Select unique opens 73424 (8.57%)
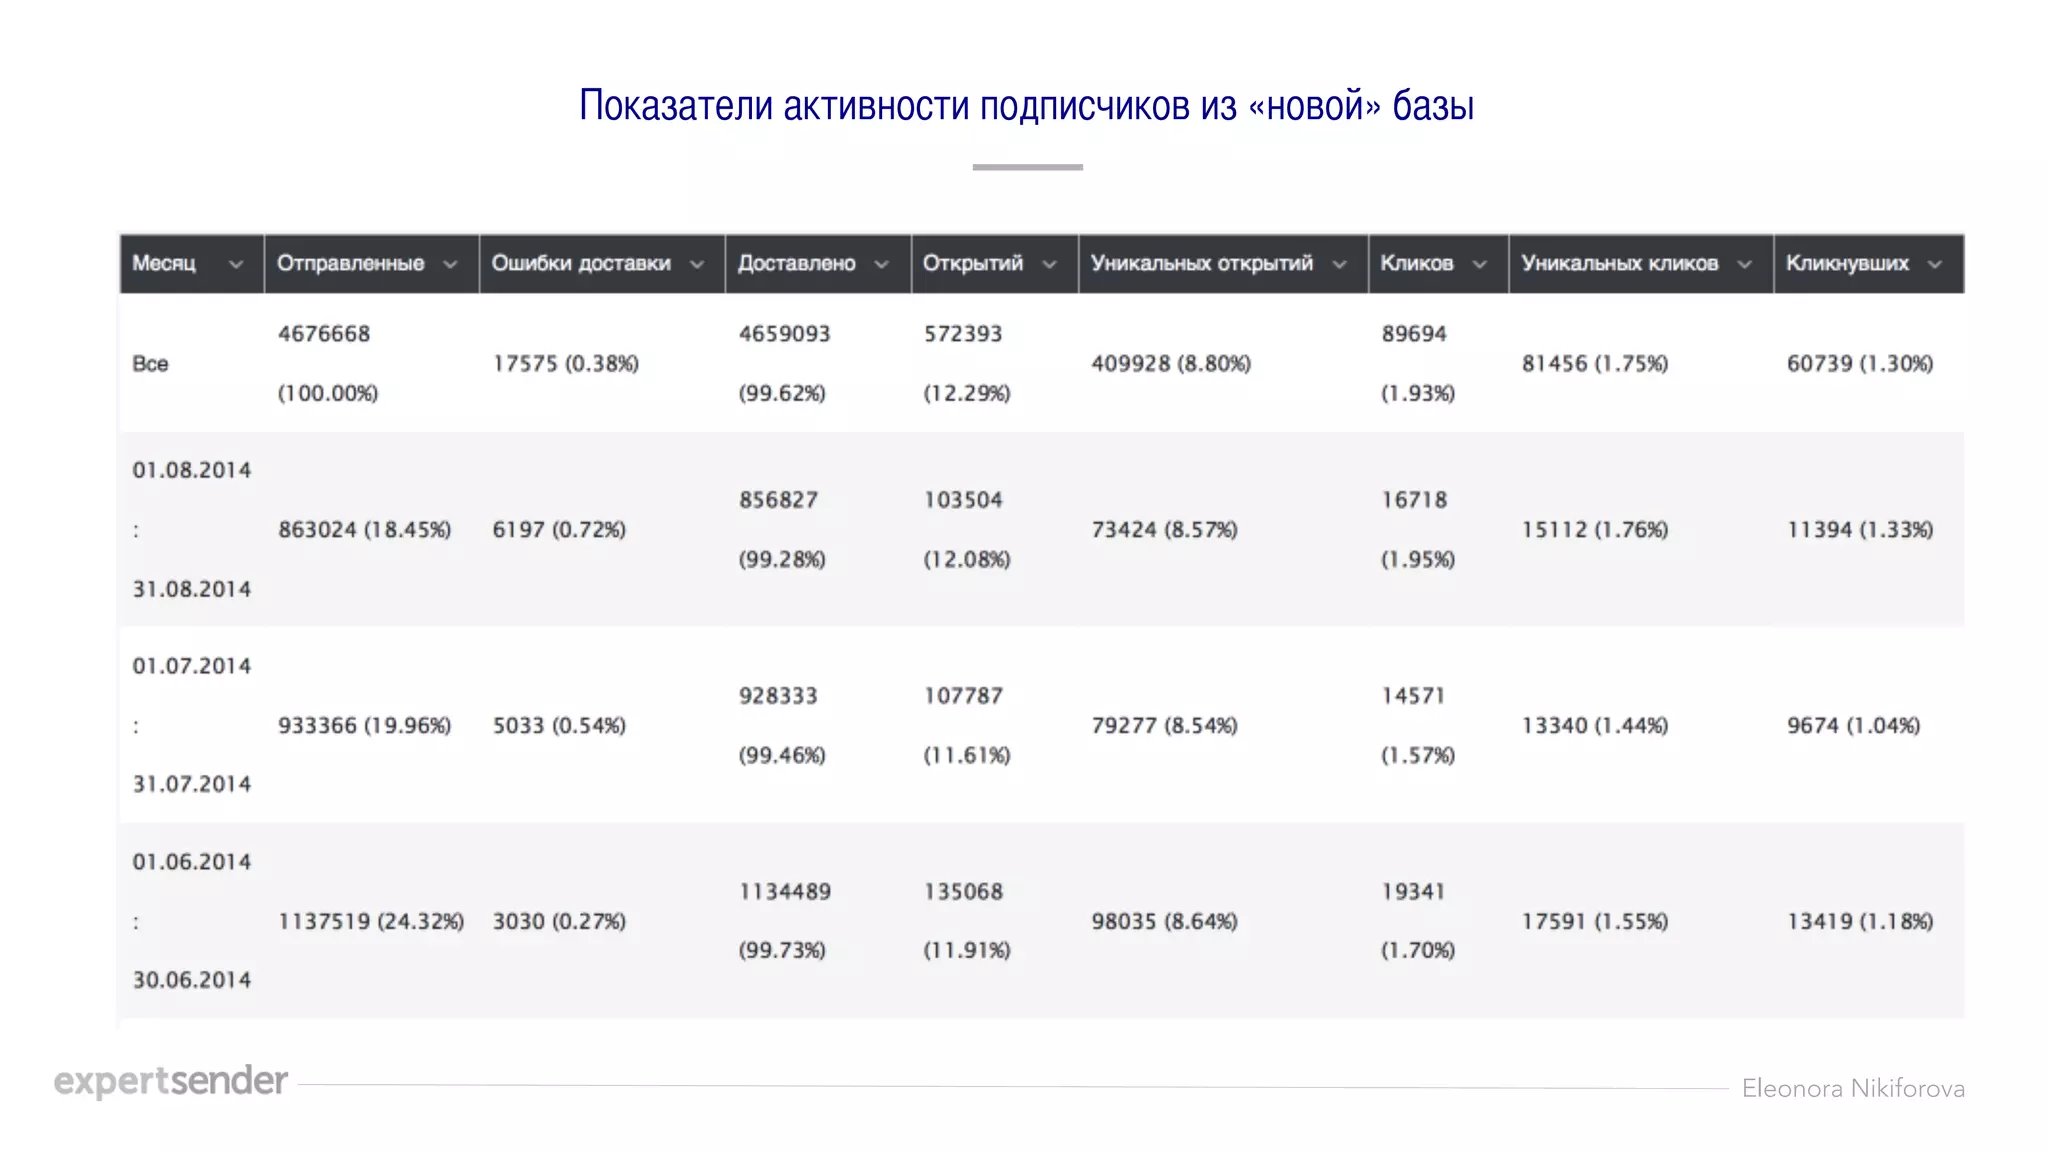 coord(1164,530)
